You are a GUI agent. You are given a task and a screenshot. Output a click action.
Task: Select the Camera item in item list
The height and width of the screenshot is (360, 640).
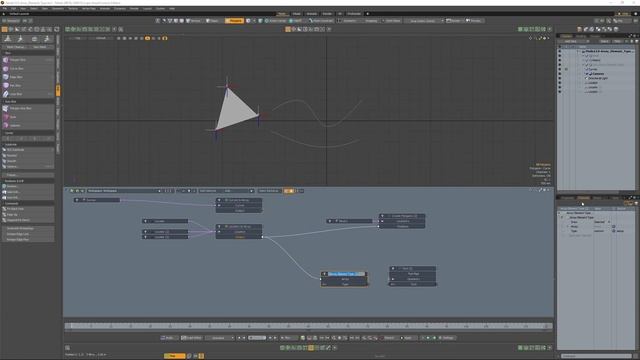pyautogui.click(x=598, y=74)
